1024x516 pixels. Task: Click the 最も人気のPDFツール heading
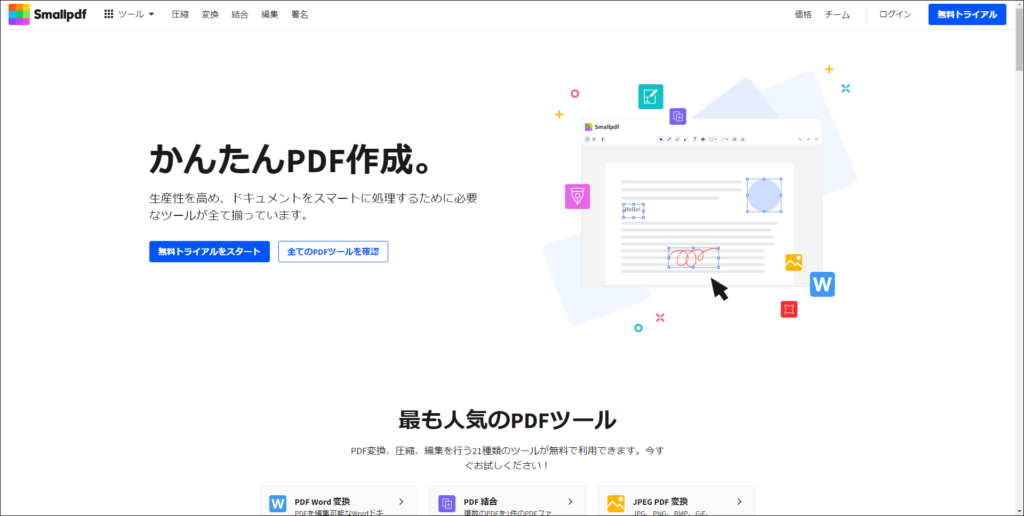(507, 420)
